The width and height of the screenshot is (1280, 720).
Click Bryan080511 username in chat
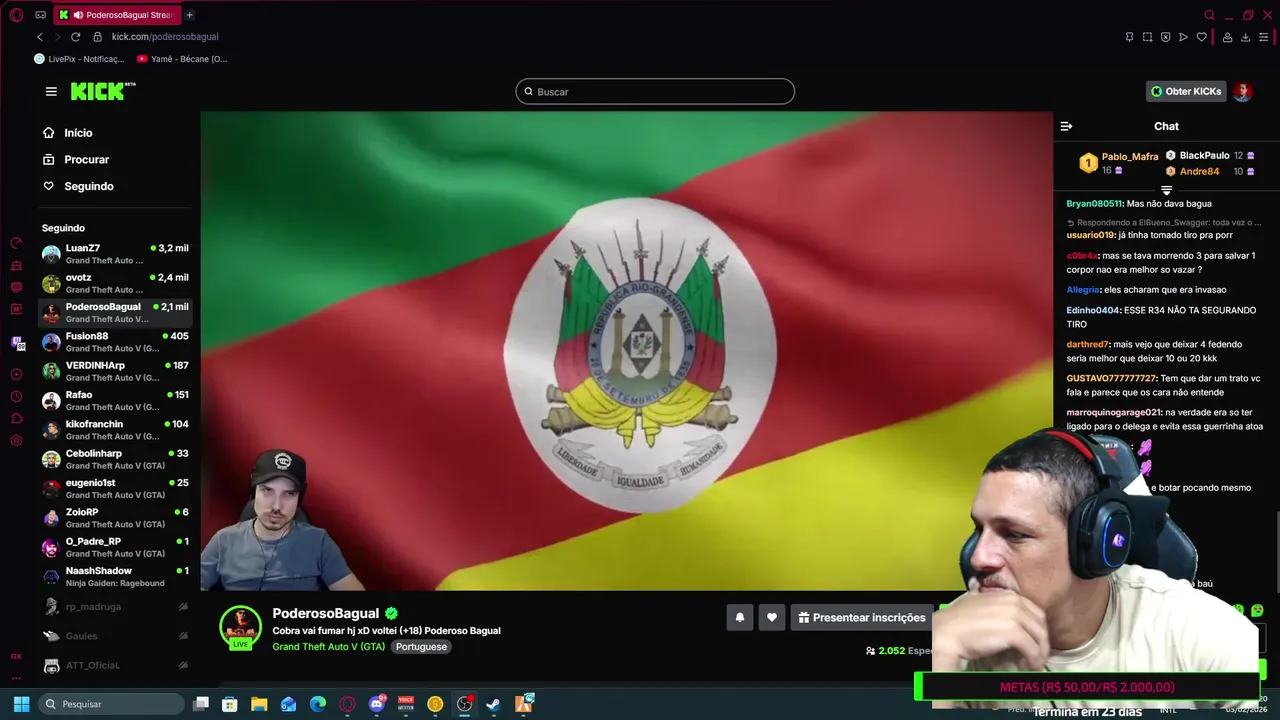1094,204
